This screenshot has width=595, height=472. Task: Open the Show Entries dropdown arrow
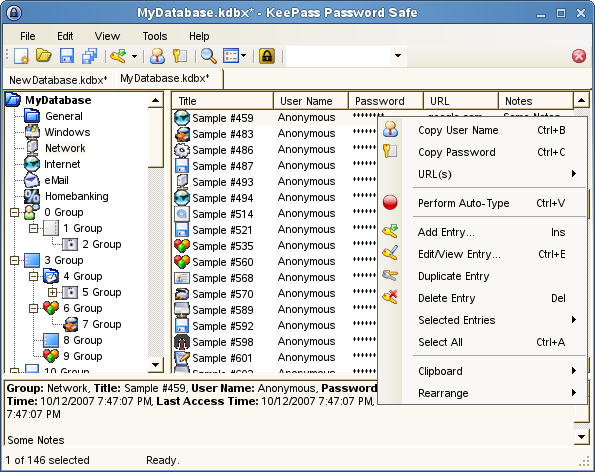click(x=244, y=56)
